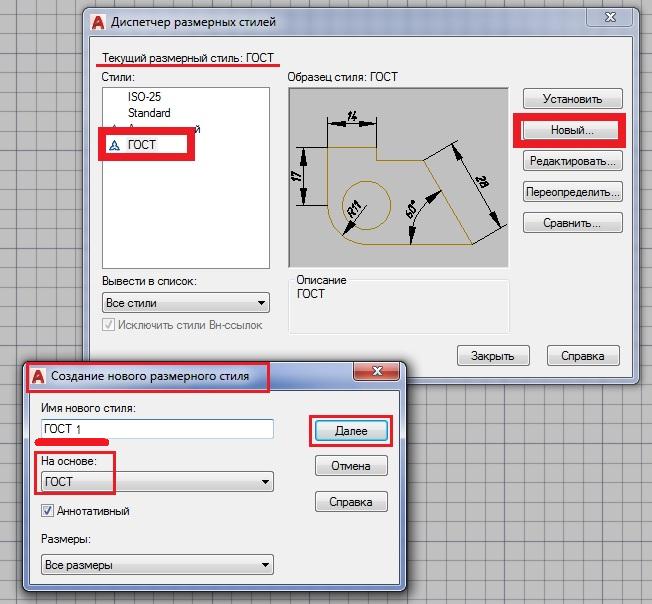Open style editing with Редактировать...

click(572, 161)
